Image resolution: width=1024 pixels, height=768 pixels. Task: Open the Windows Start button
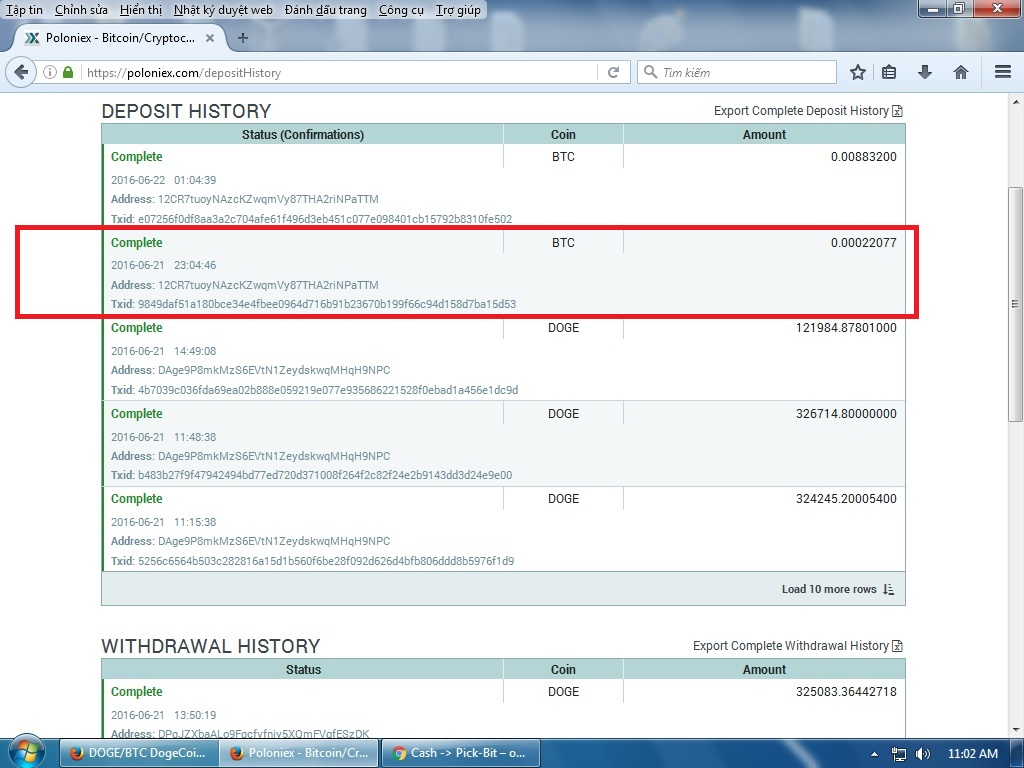click(25, 752)
